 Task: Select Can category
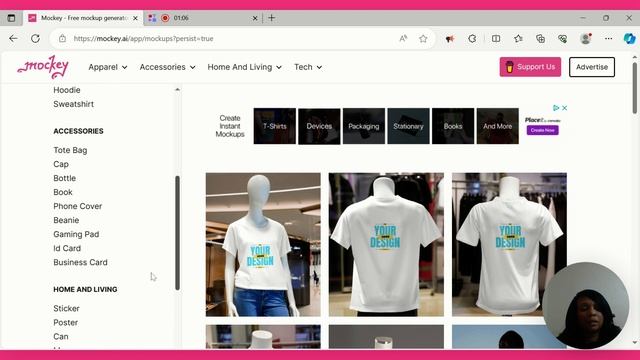[x=61, y=337]
